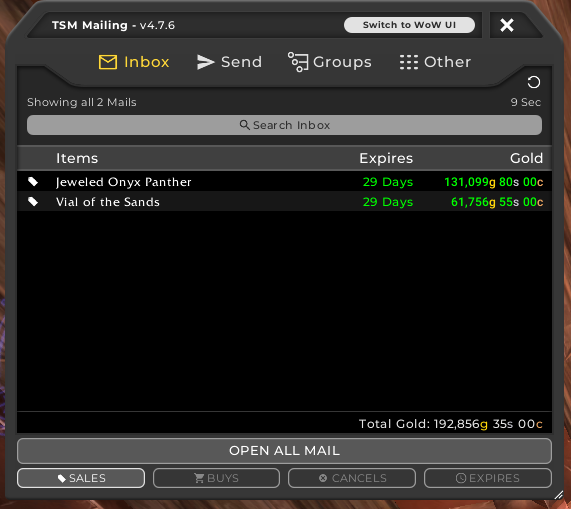Viewport: 571px width, 509px height.
Task: Click 29 Days in Jeweled Onyx Panther row
Action: click(x=388, y=182)
